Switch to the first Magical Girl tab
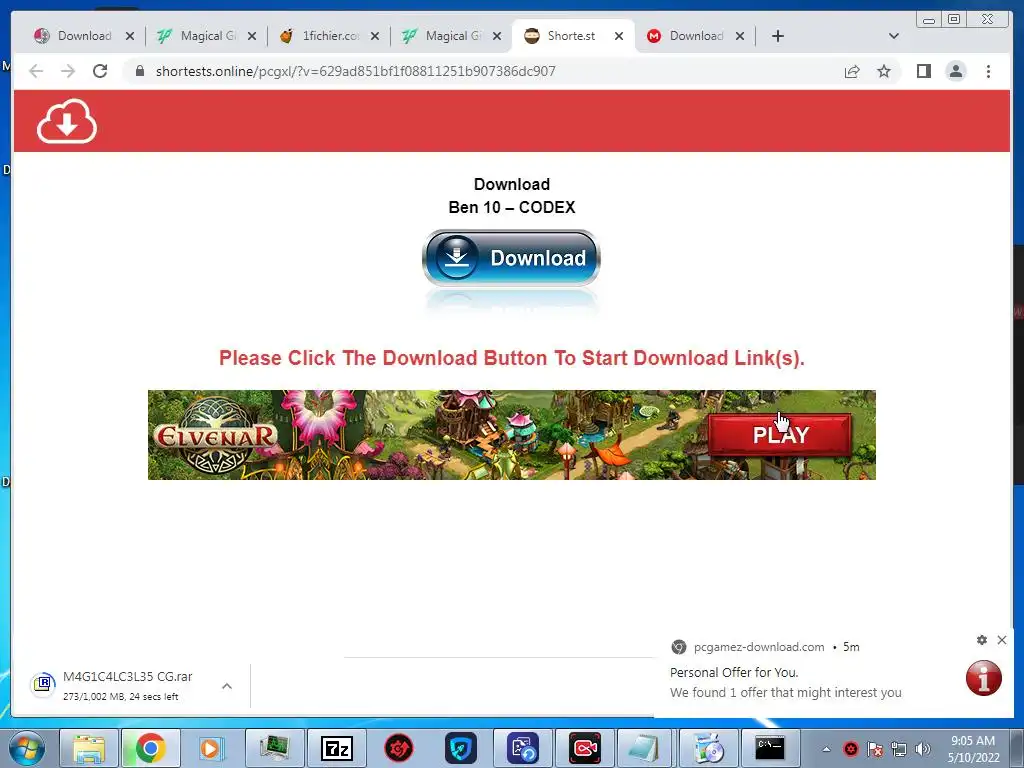The height and width of the screenshot is (768, 1024). [208, 36]
